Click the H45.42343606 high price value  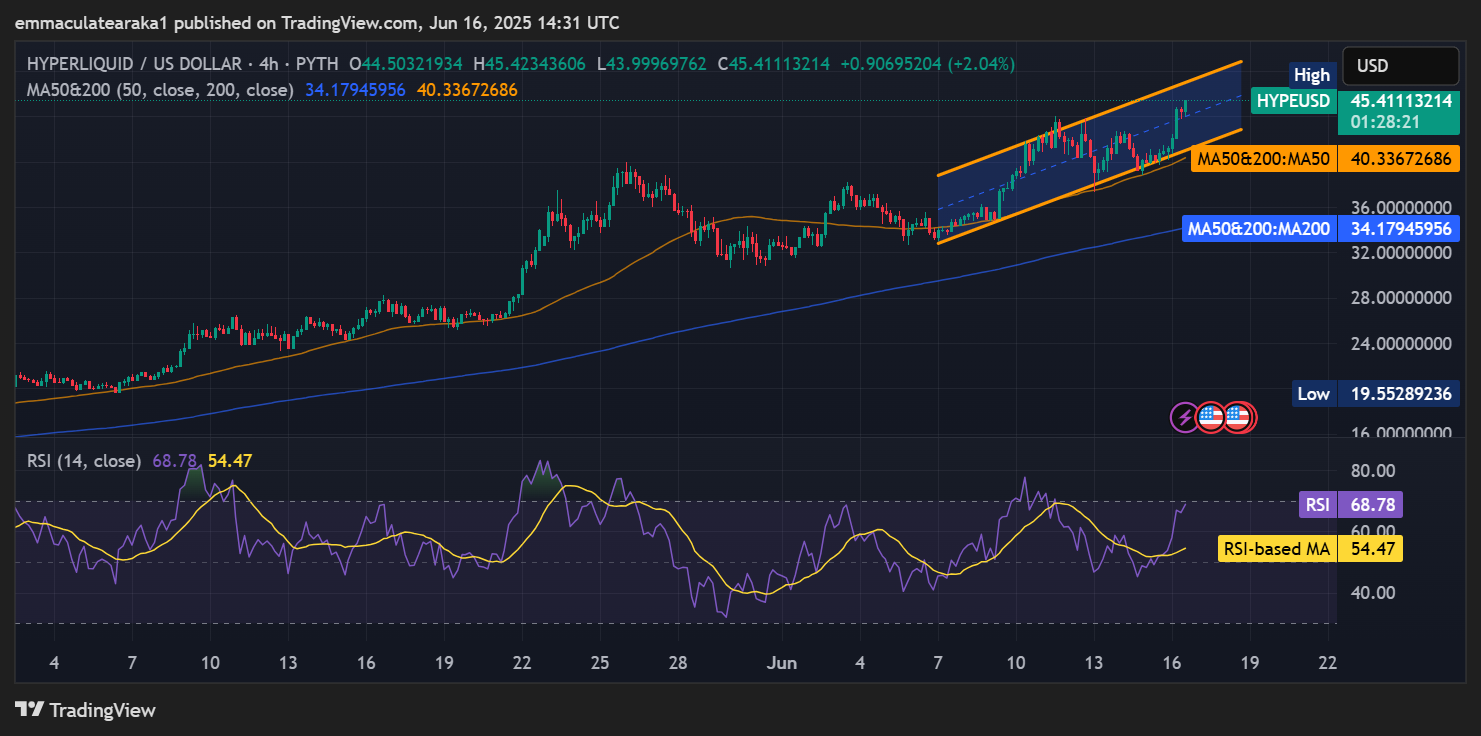tap(529, 64)
